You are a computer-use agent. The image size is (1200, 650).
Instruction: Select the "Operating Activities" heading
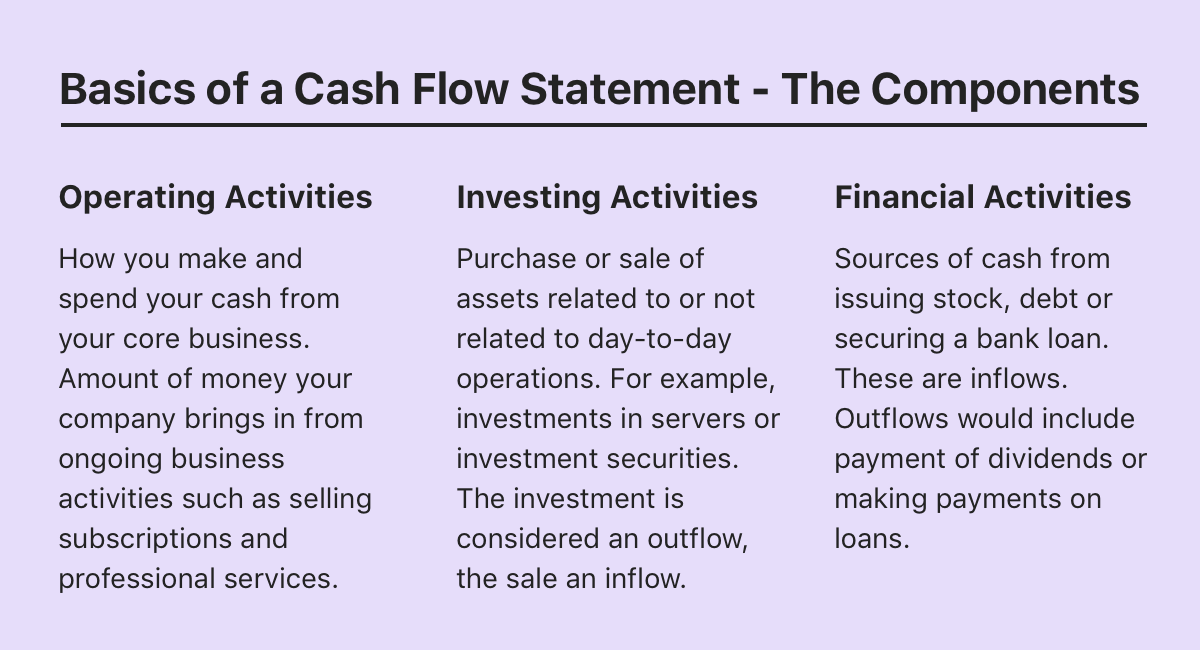point(215,197)
